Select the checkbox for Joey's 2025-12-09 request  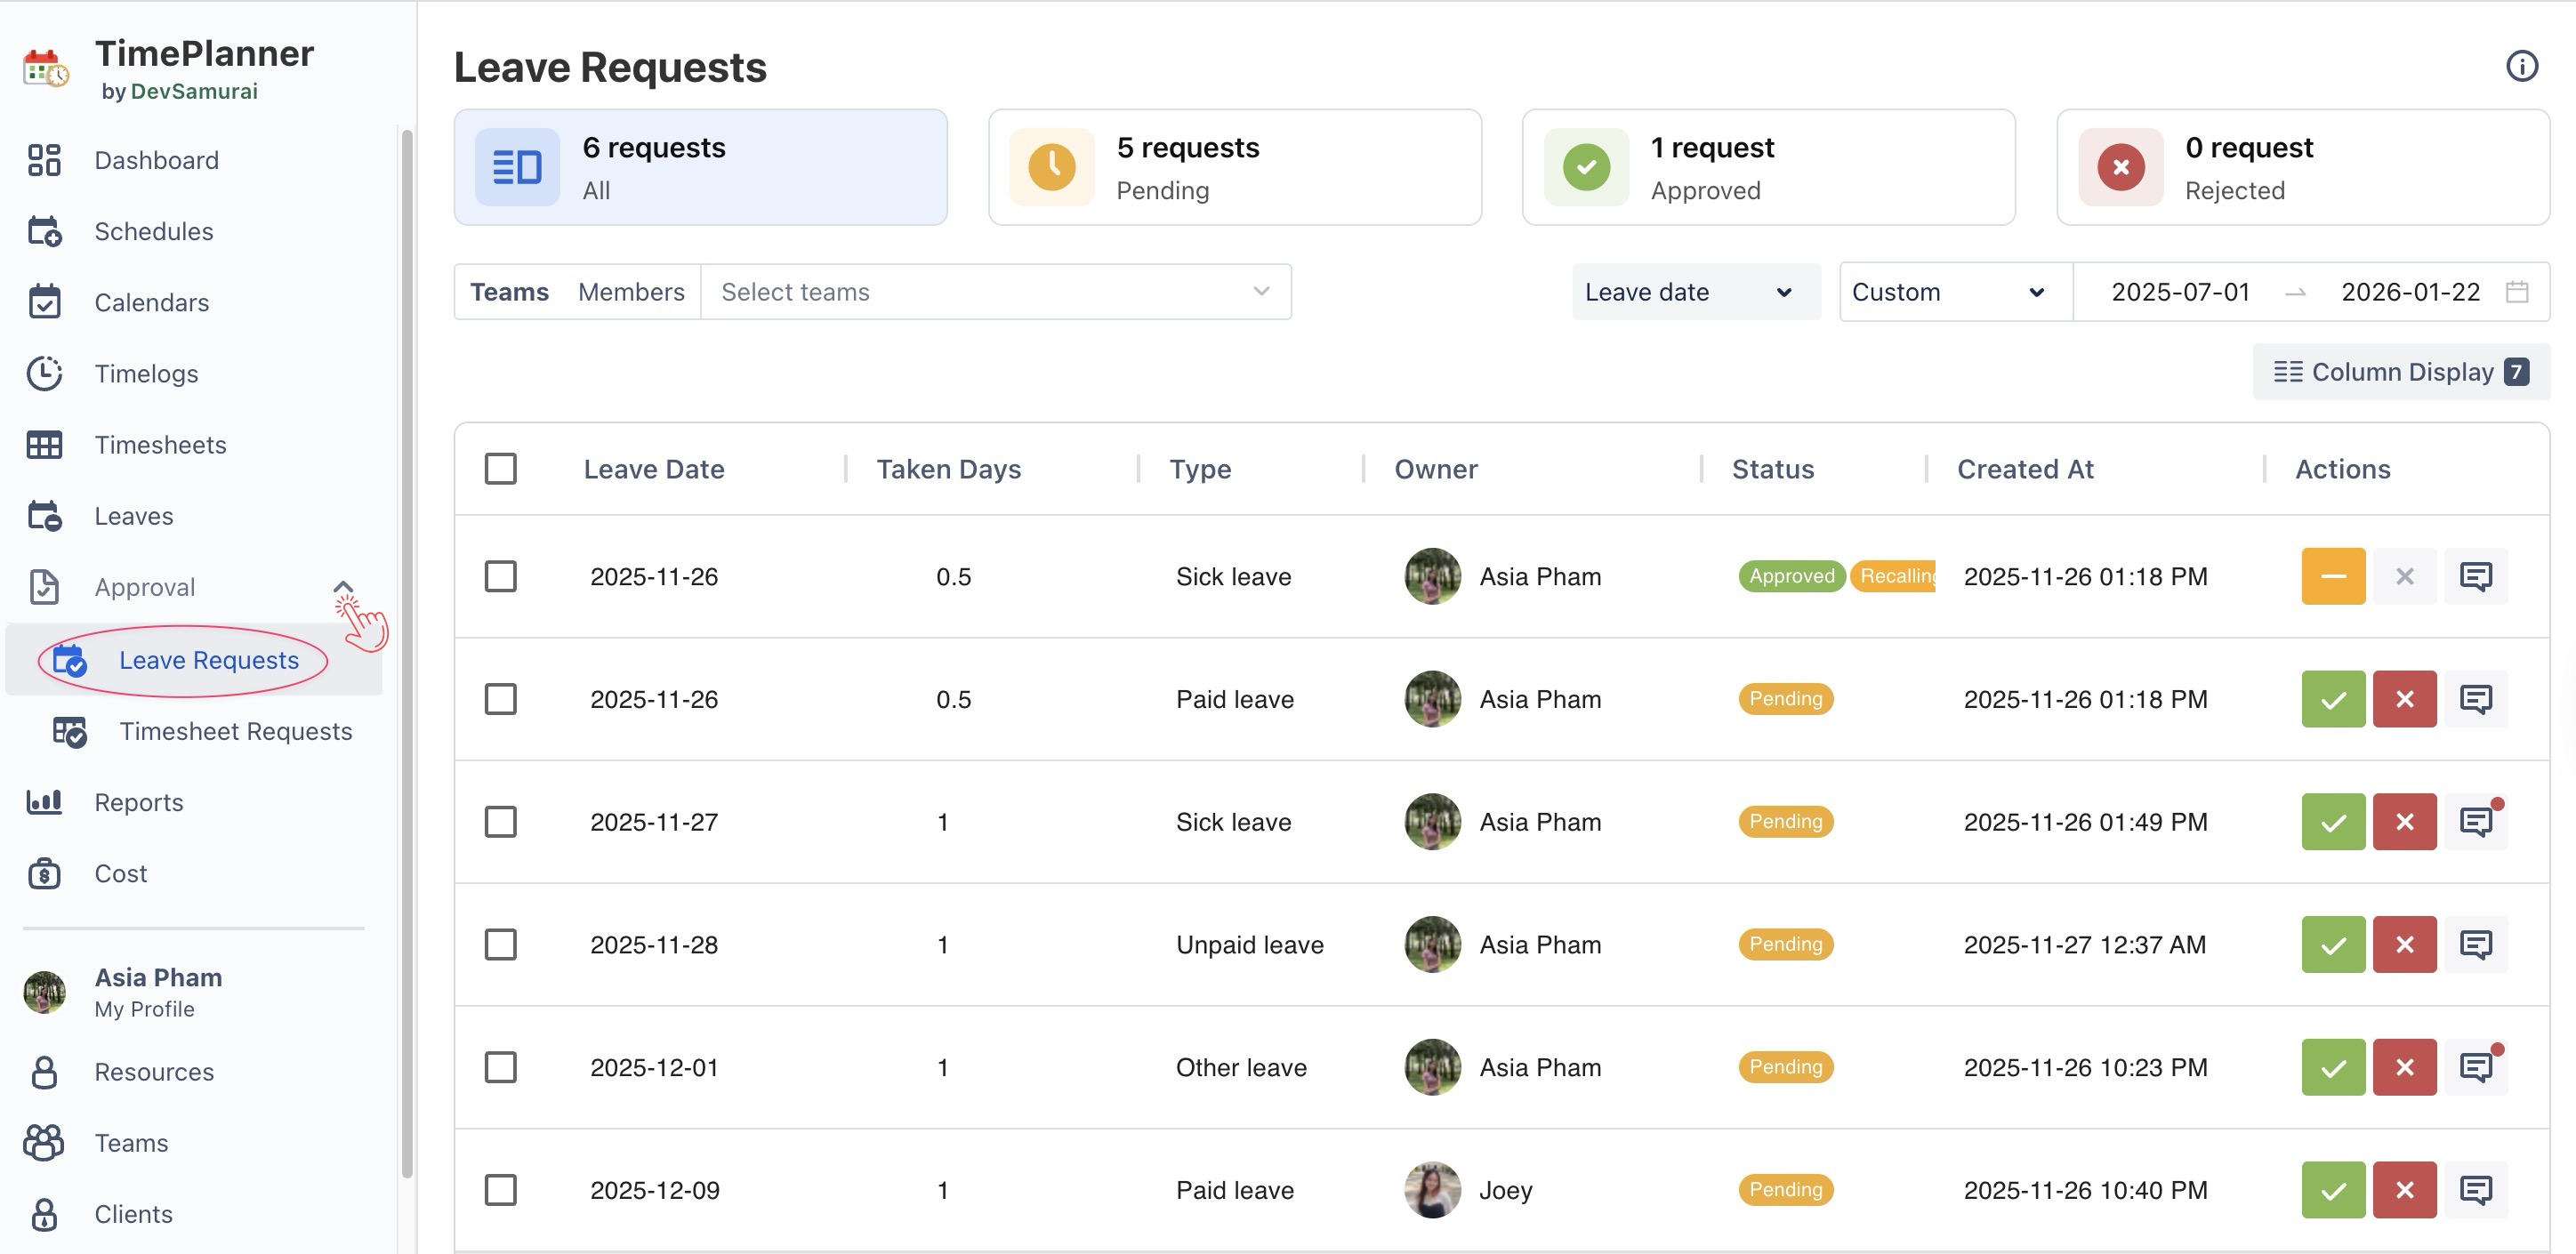point(500,1190)
